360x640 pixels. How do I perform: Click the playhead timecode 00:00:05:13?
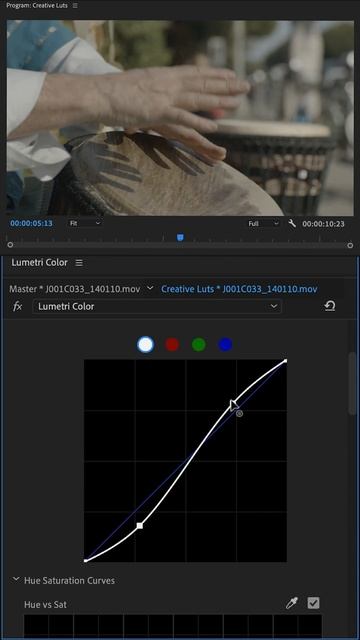[x=31, y=223]
